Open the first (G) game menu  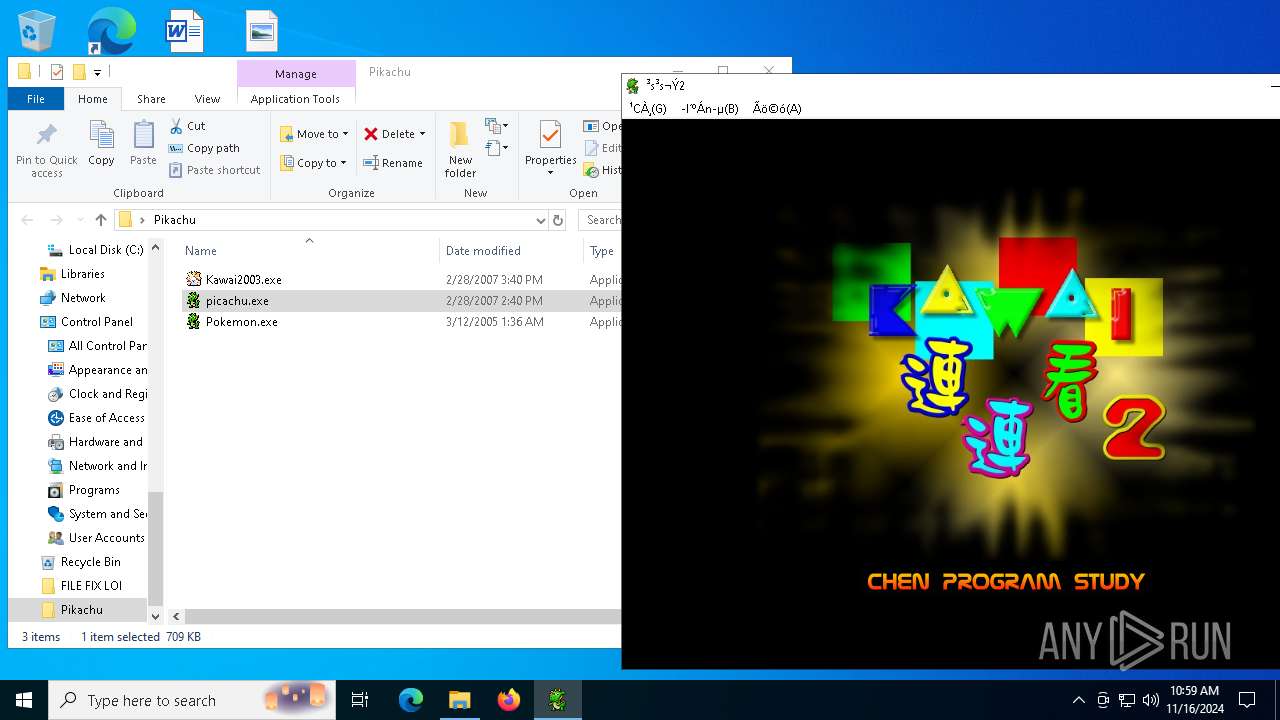[647, 108]
